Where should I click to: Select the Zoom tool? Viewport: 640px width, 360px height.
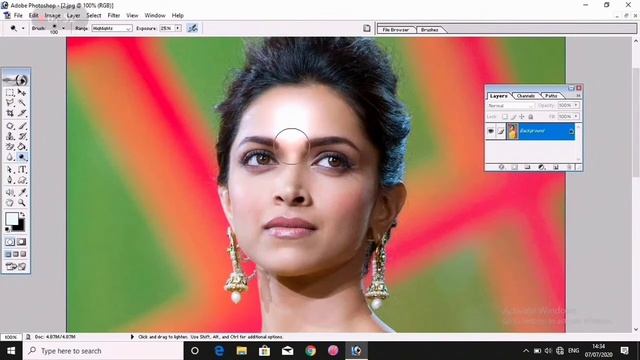click(22, 202)
